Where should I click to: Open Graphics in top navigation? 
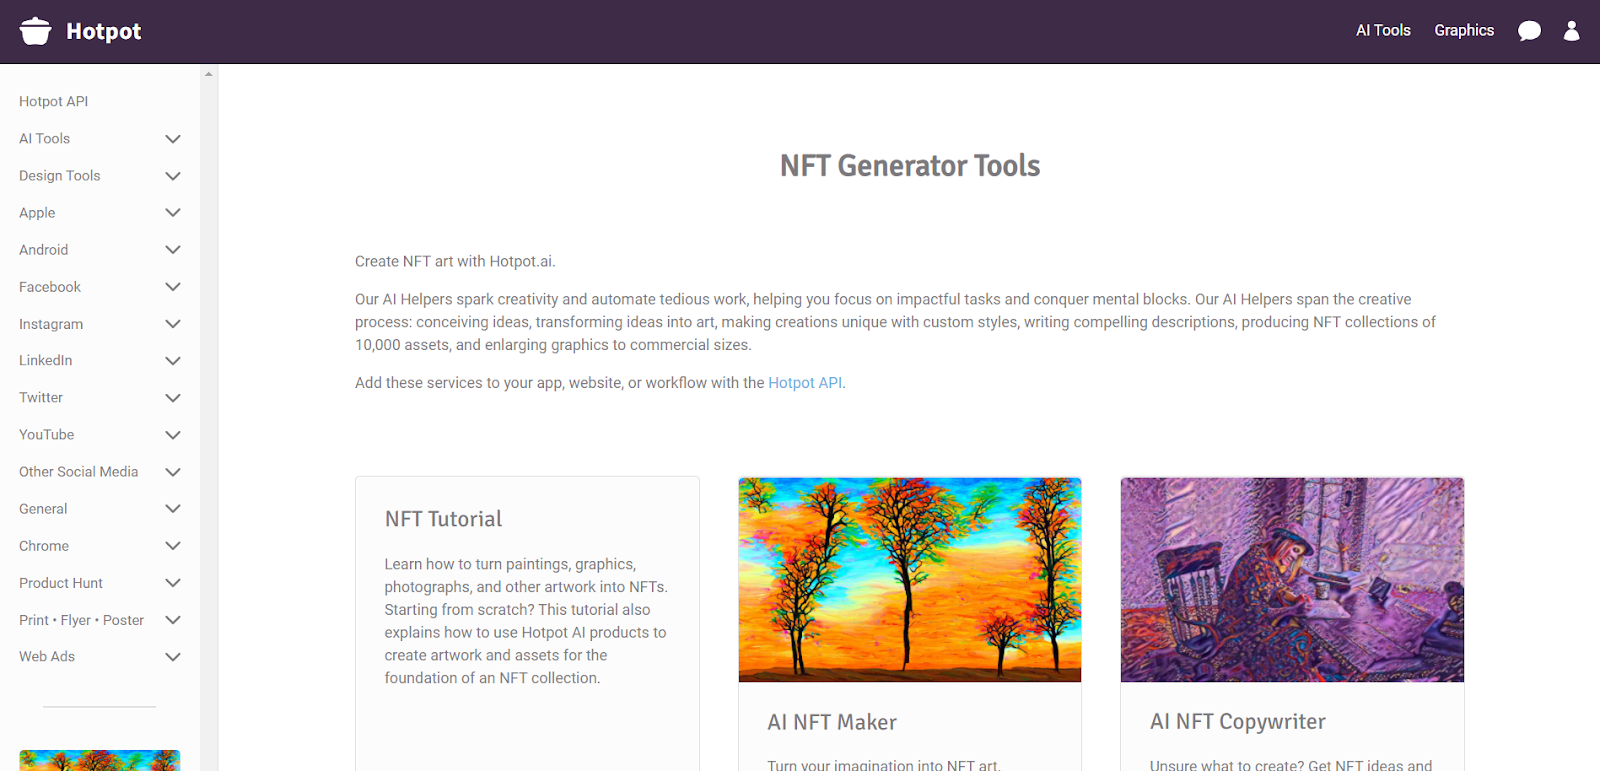click(x=1464, y=31)
